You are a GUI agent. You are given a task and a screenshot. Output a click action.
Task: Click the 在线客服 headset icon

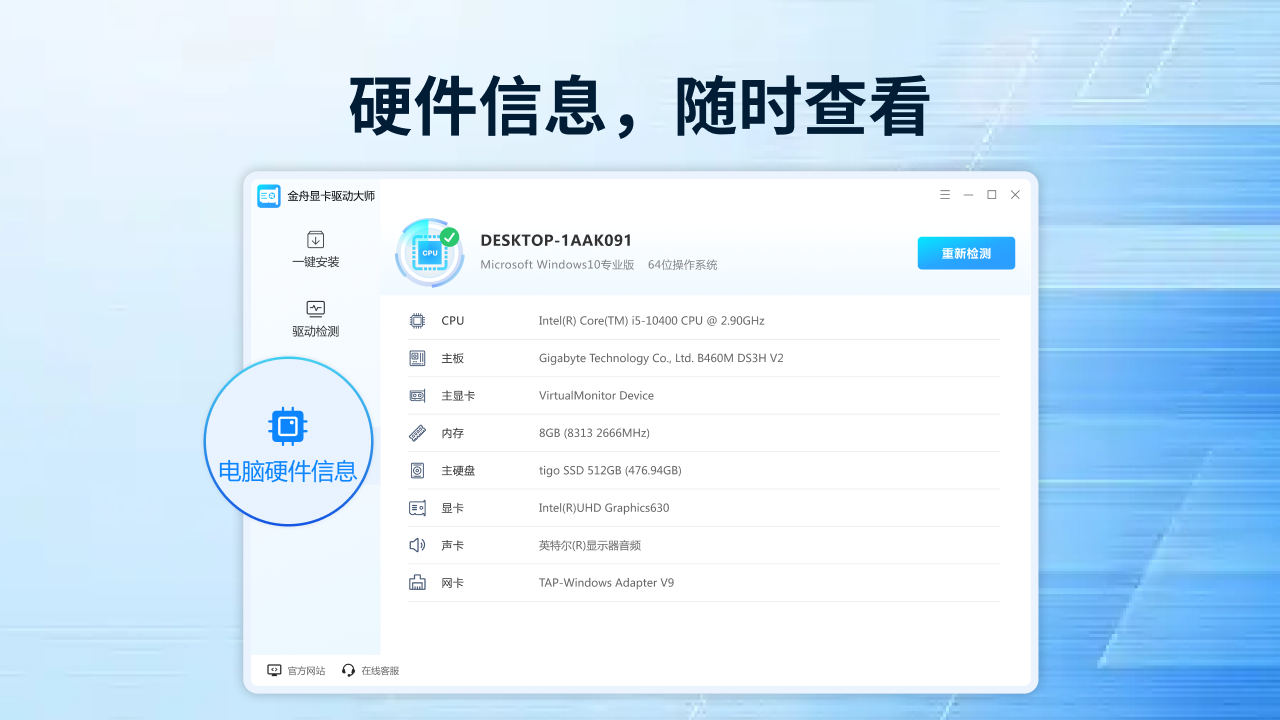[348, 670]
